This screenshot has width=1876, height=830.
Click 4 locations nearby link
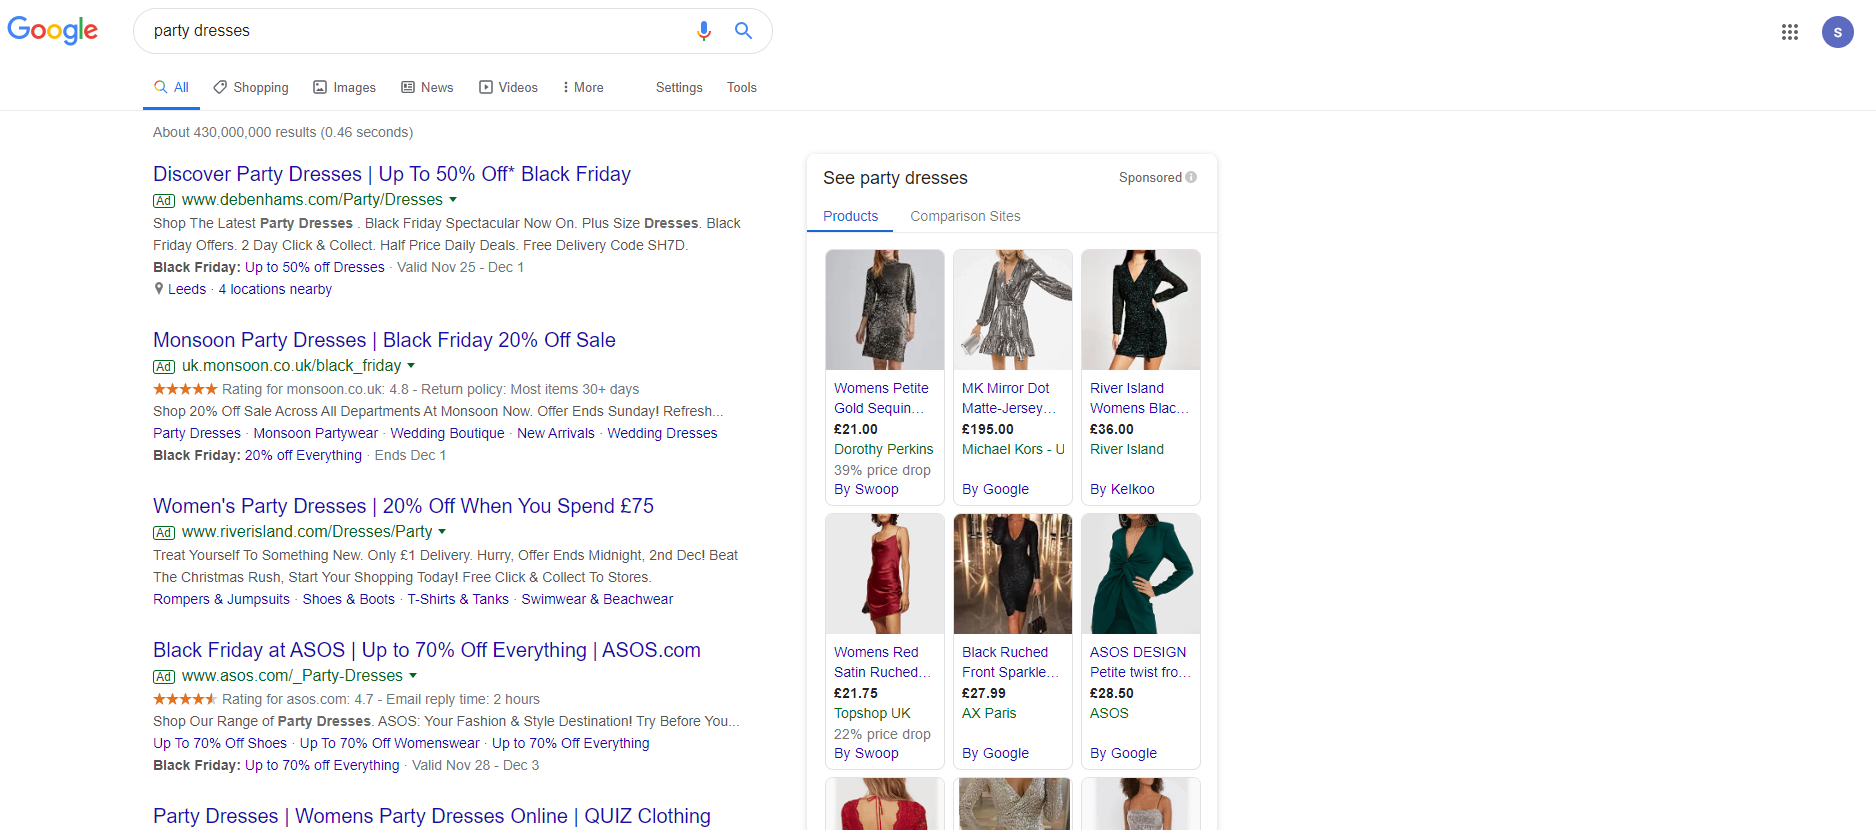click(275, 289)
